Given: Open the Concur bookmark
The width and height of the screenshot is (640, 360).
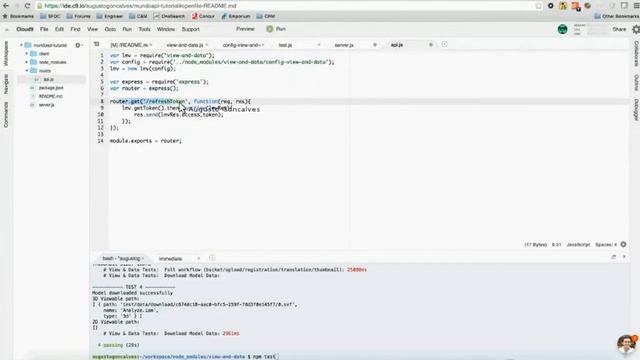Looking at the screenshot, I should click(x=203, y=16).
